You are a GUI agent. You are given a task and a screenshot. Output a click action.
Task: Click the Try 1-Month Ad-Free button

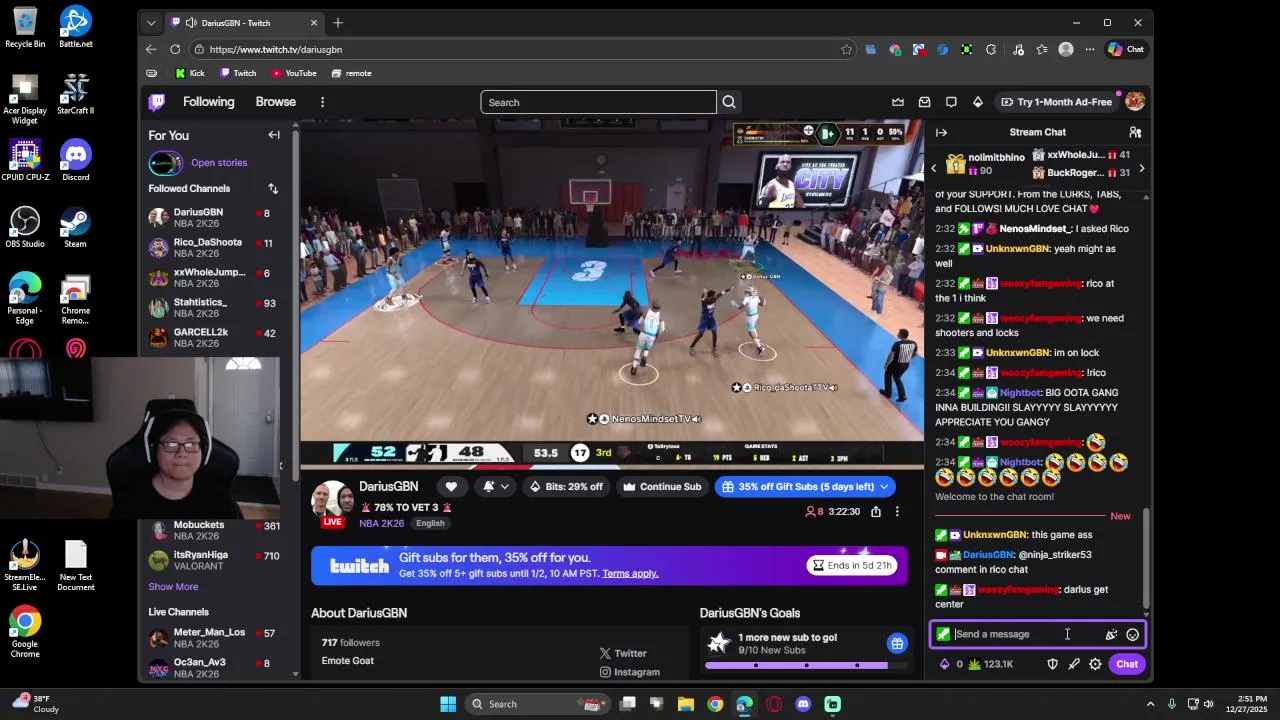(1056, 102)
